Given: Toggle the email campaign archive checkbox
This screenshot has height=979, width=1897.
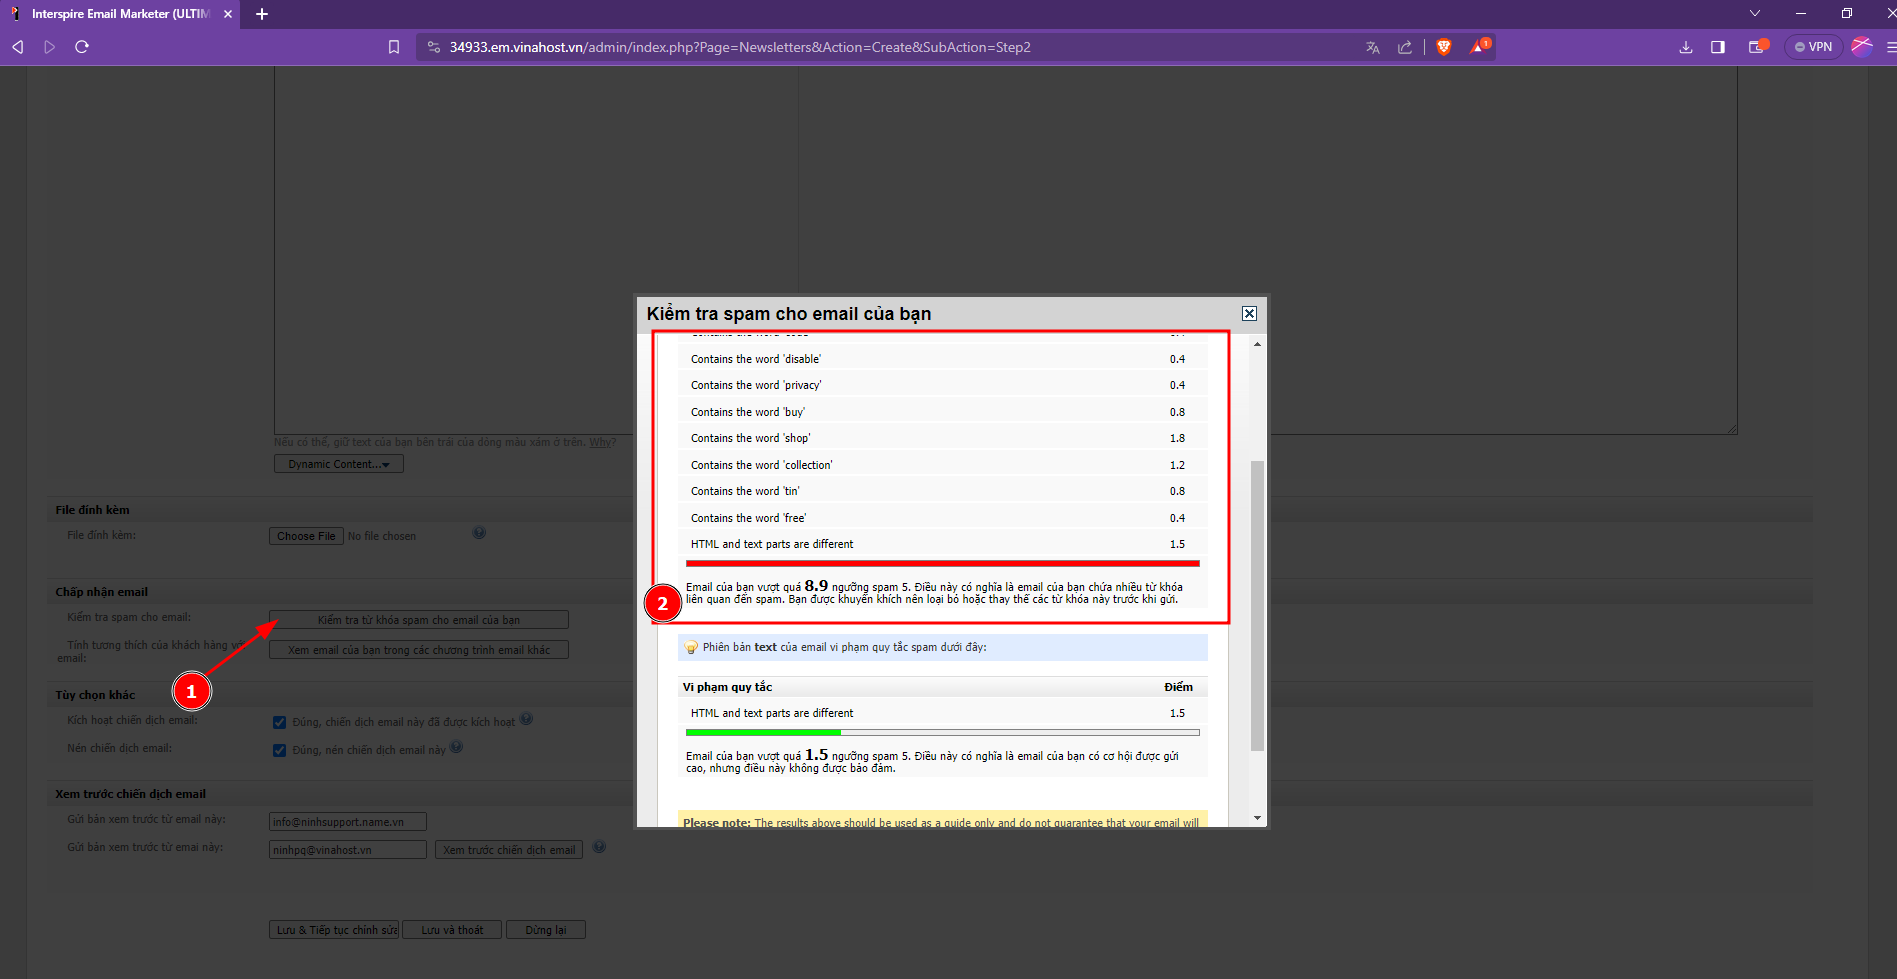Looking at the screenshot, I should coord(280,750).
